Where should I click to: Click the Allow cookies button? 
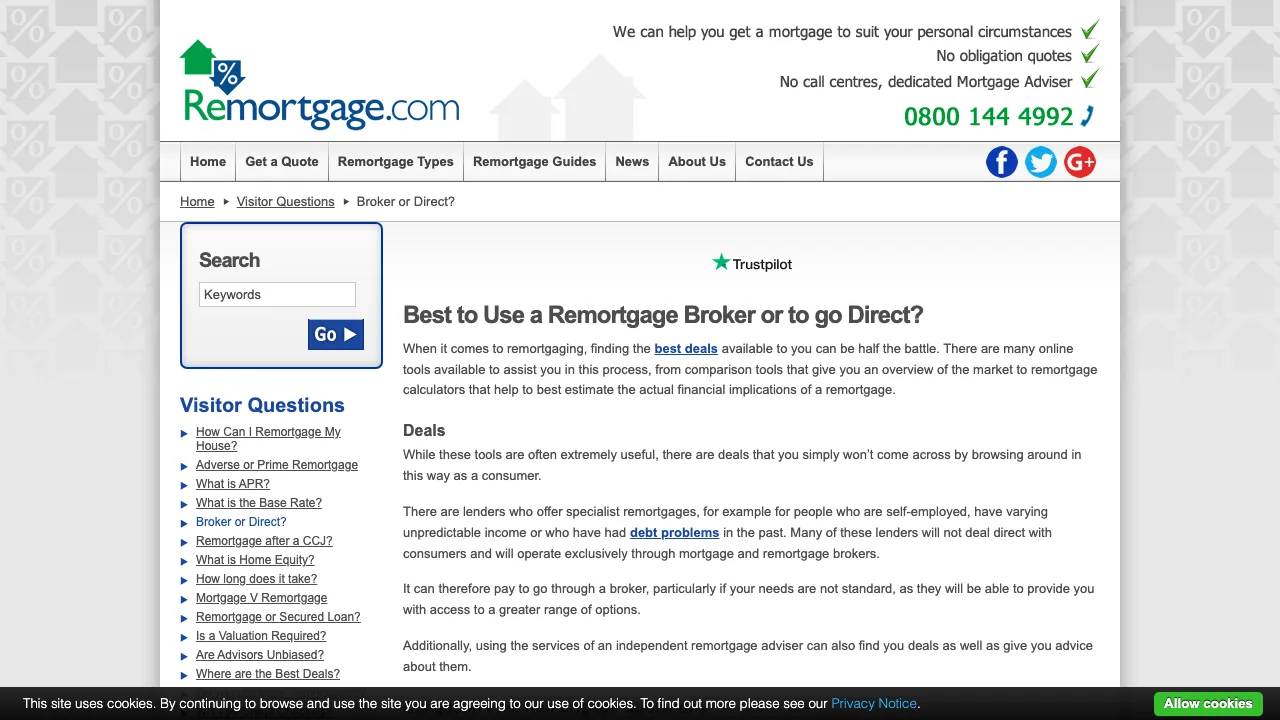tap(1207, 703)
